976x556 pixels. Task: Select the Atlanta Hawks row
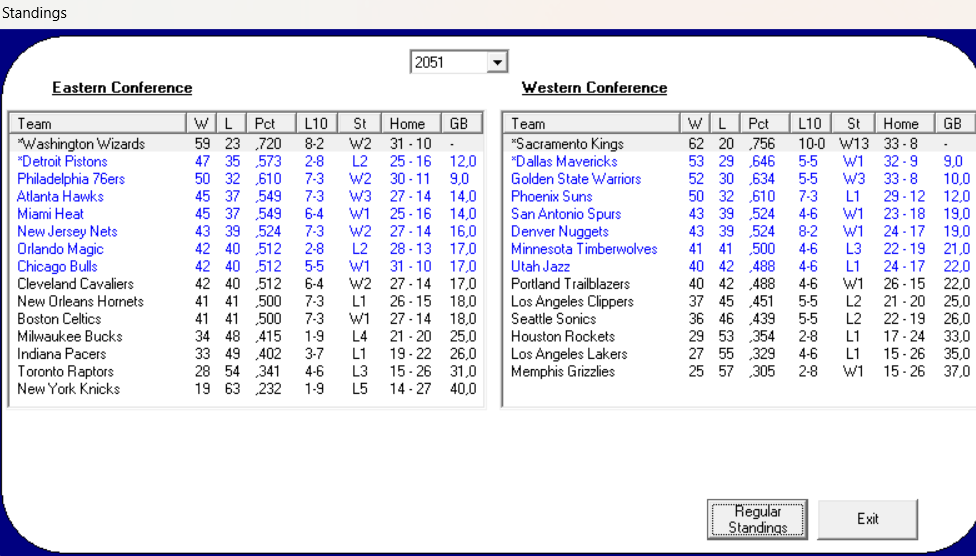(x=246, y=196)
